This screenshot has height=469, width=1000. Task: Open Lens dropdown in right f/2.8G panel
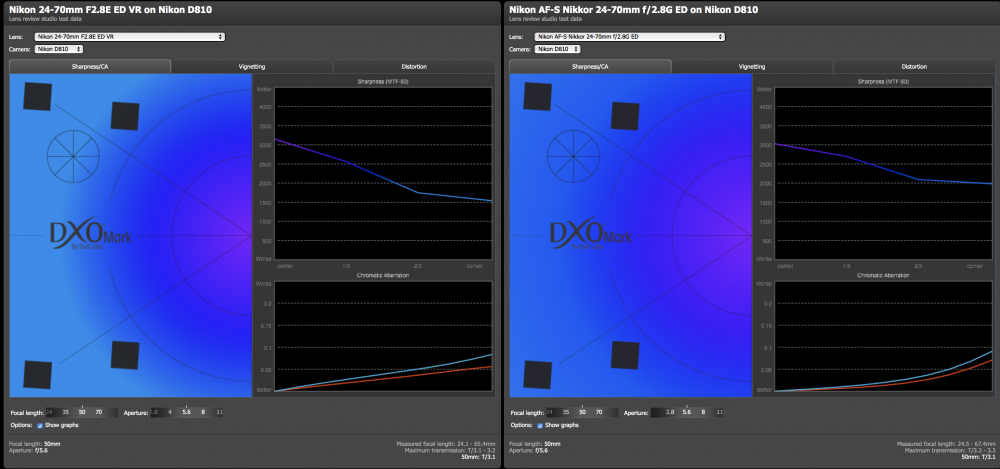tap(629, 37)
